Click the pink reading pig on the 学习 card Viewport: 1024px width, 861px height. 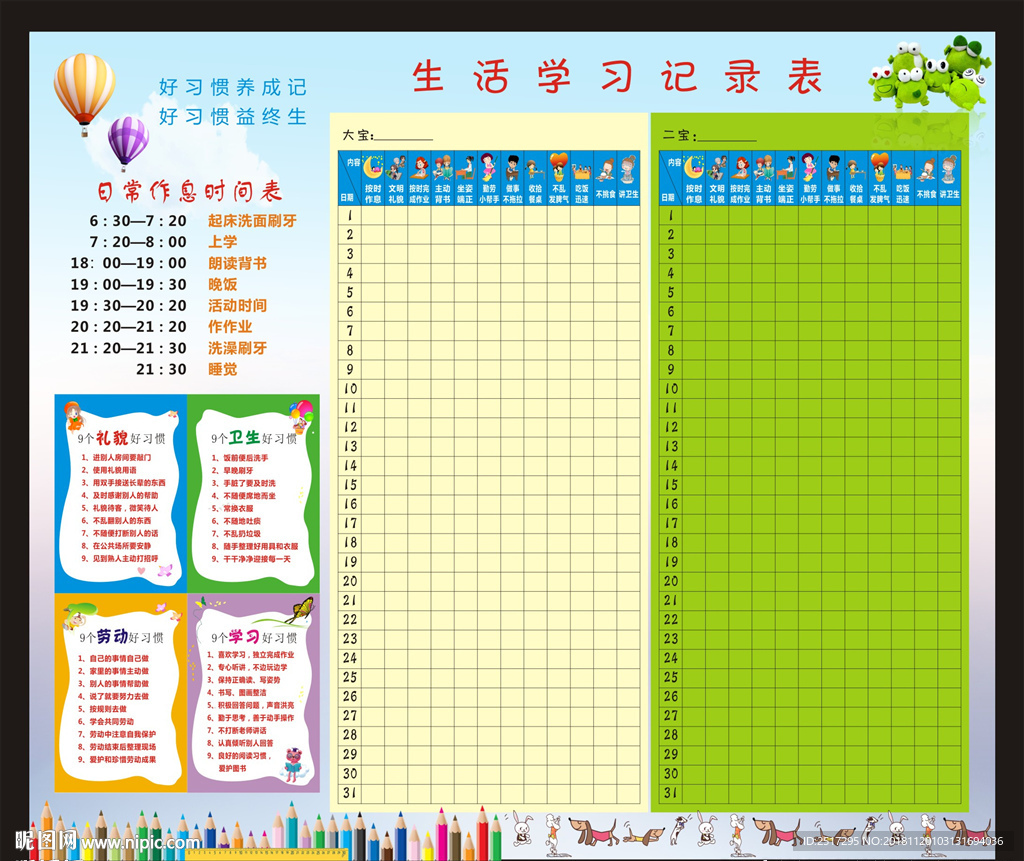[294, 764]
